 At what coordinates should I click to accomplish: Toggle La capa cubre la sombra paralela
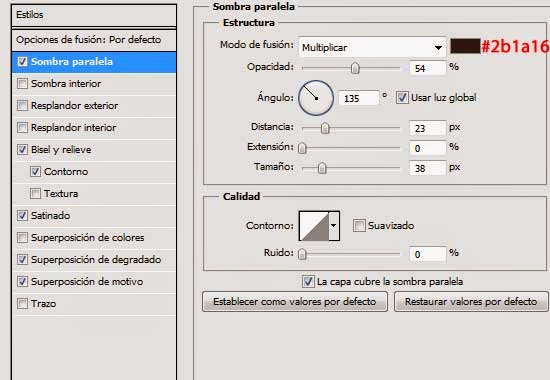[x=308, y=281]
